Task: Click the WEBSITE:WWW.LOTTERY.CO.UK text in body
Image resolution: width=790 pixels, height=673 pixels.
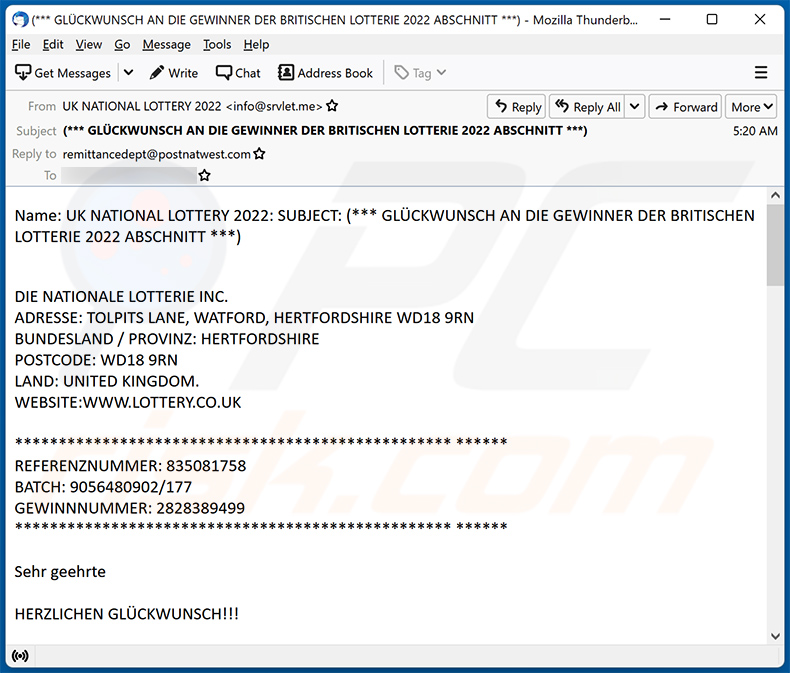Action: (128, 402)
